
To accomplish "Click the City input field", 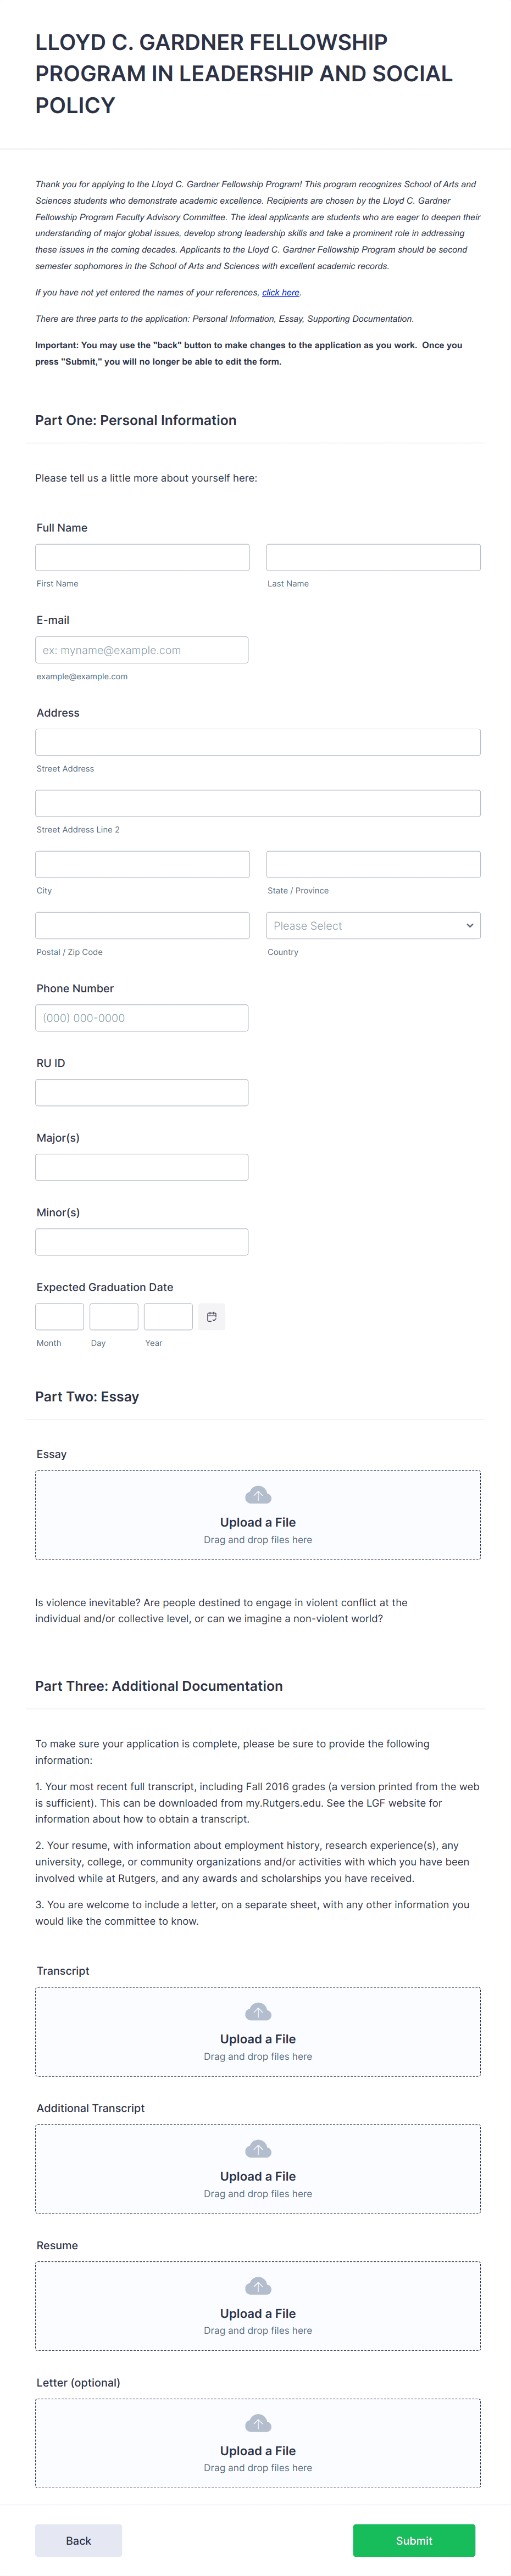I will [141, 863].
